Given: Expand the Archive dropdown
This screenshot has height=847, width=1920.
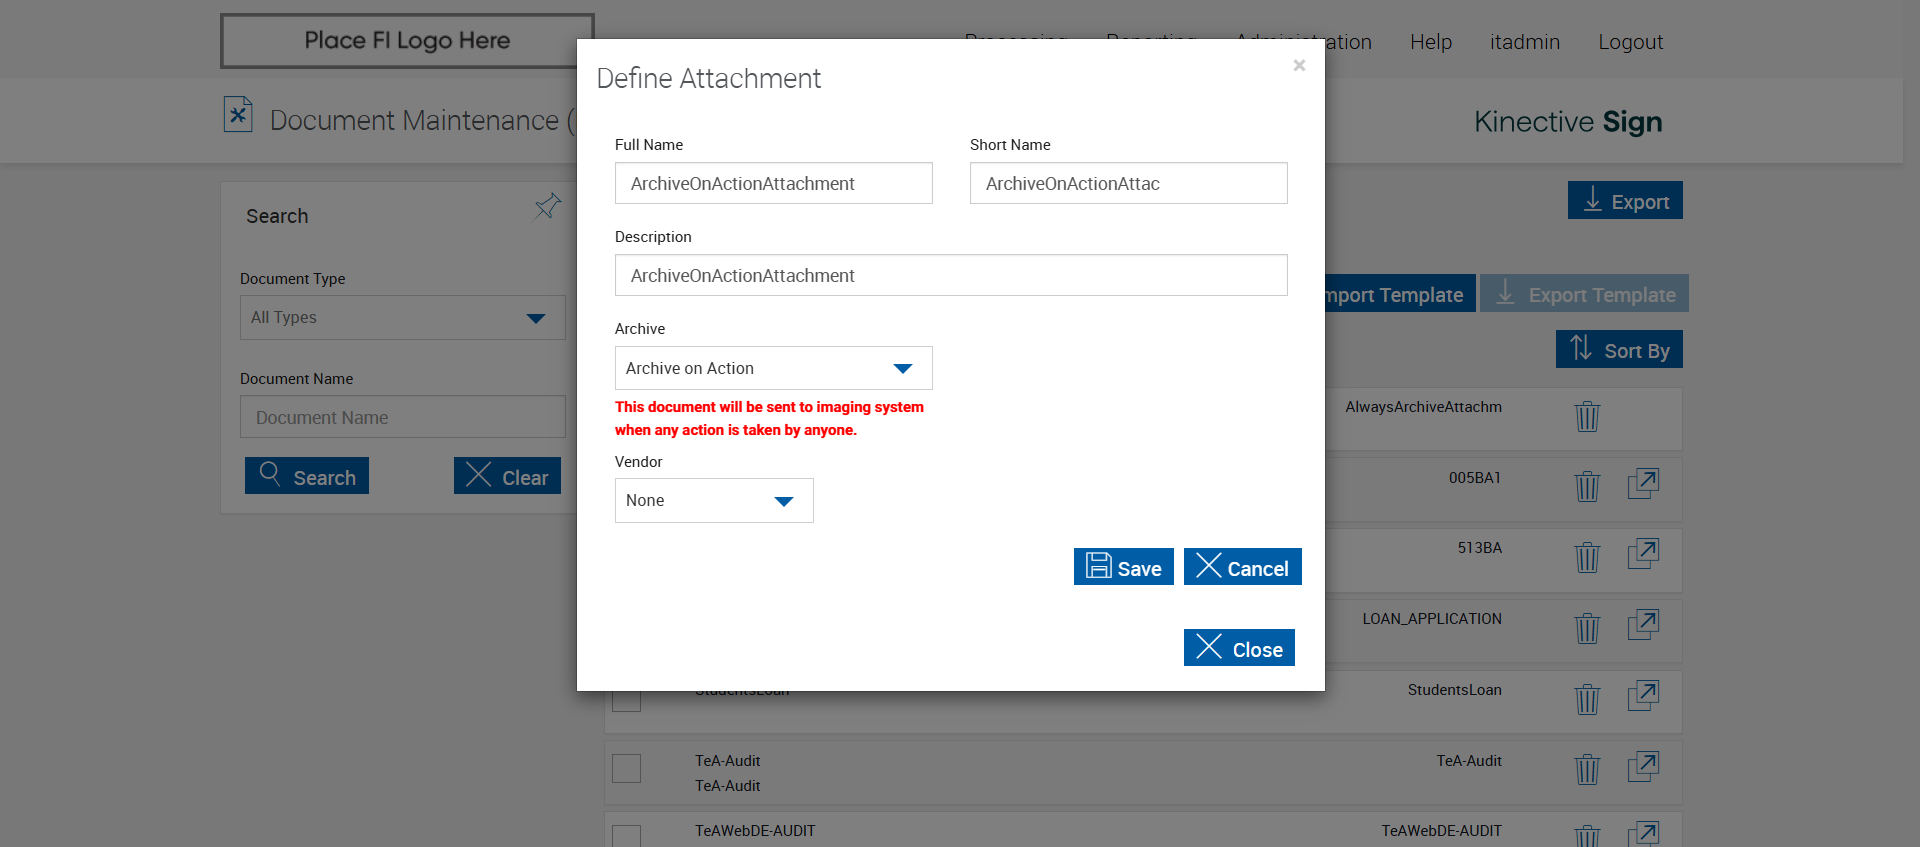Looking at the screenshot, I should [773, 368].
